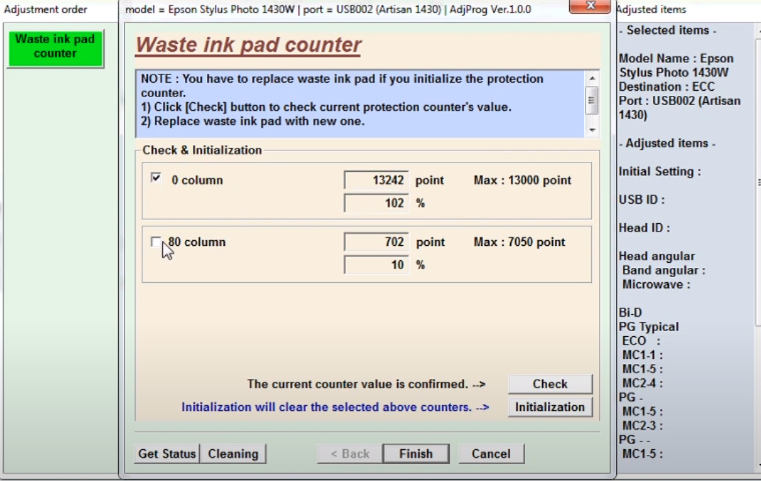Click 'The current counter value is confirmed.' text
This screenshot has height=481, width=761.
[x=358, y=384]
